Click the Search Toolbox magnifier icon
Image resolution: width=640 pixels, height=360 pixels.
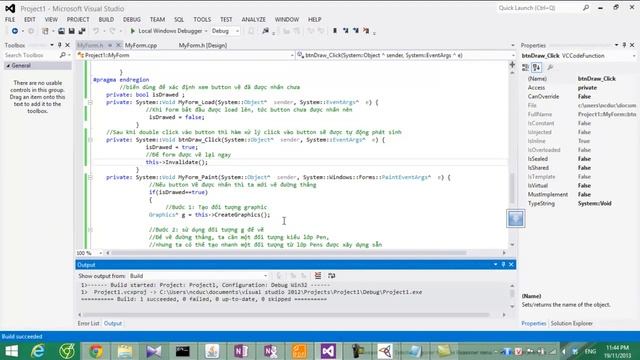62,55
